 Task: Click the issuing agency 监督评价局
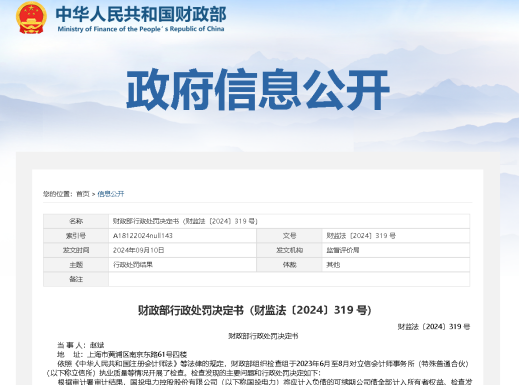[343, 250]
